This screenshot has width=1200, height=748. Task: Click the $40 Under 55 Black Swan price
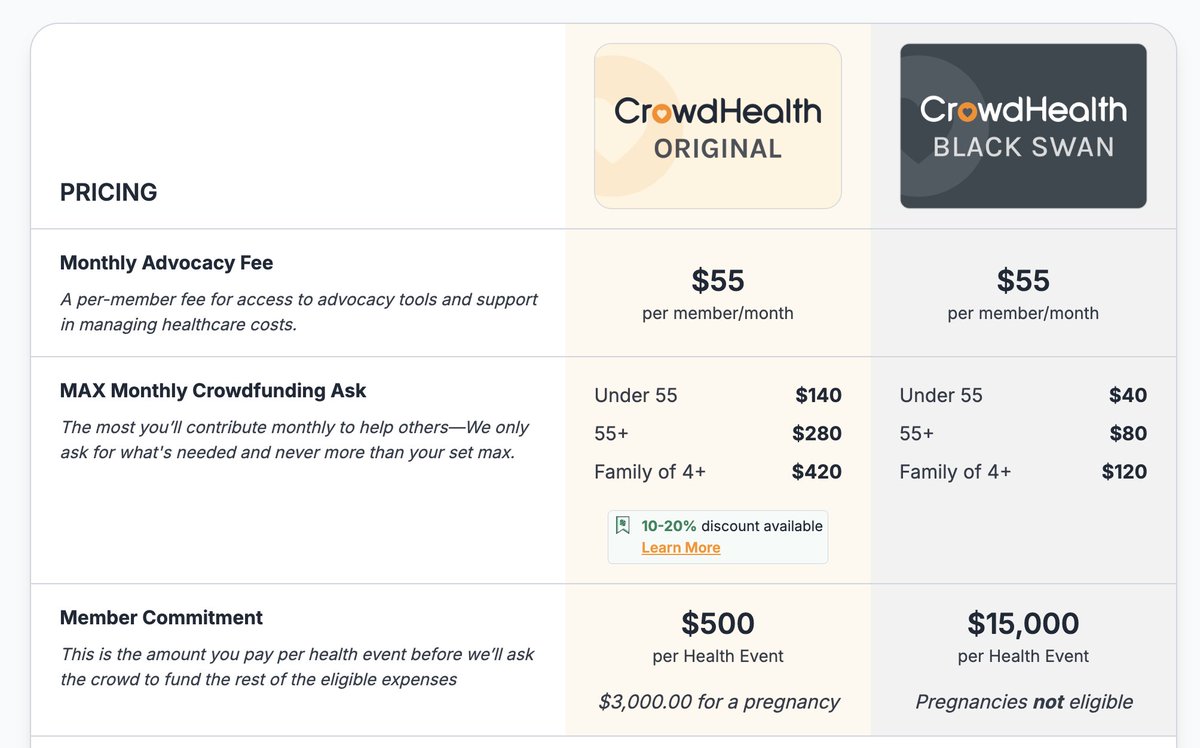click(1128, 395)
